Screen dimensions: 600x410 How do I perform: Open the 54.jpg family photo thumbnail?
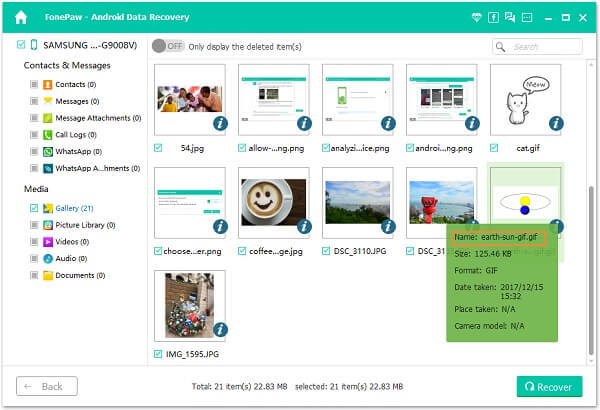(x=190, y=100)
